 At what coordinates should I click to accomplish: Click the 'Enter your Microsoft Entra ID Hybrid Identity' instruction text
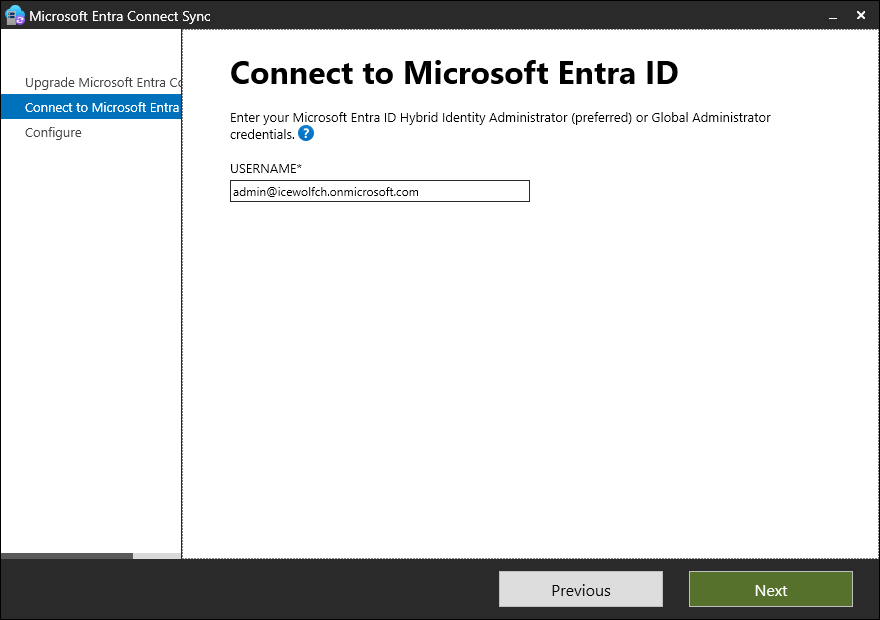coord(500,126)
